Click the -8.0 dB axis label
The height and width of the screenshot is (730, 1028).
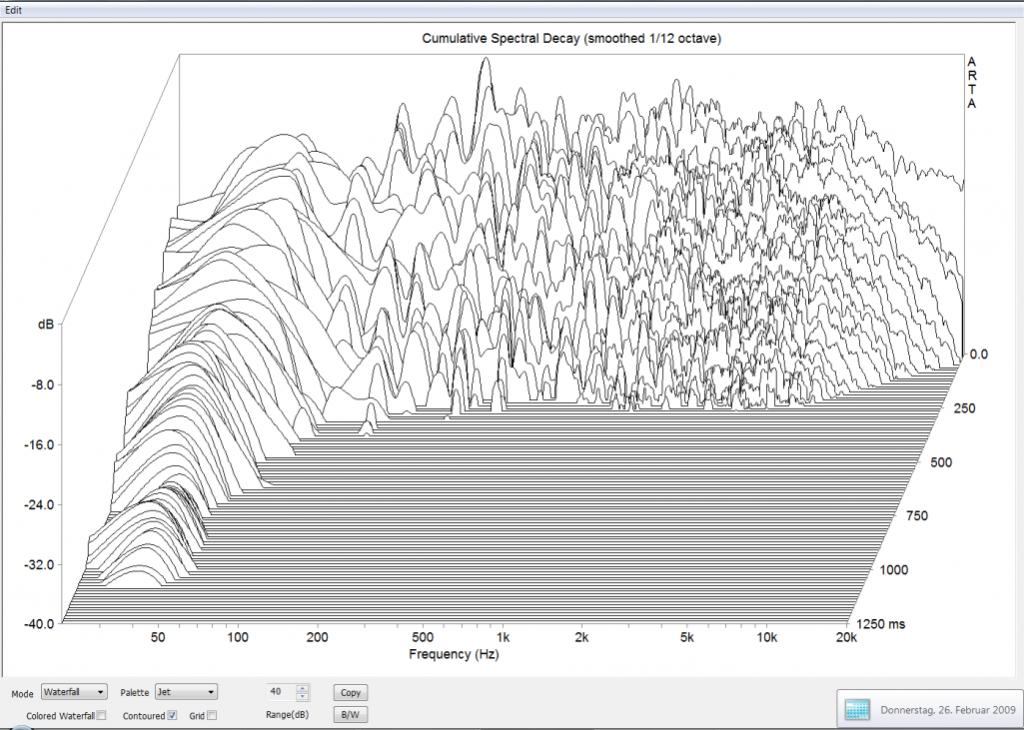[x=42, y=385]
